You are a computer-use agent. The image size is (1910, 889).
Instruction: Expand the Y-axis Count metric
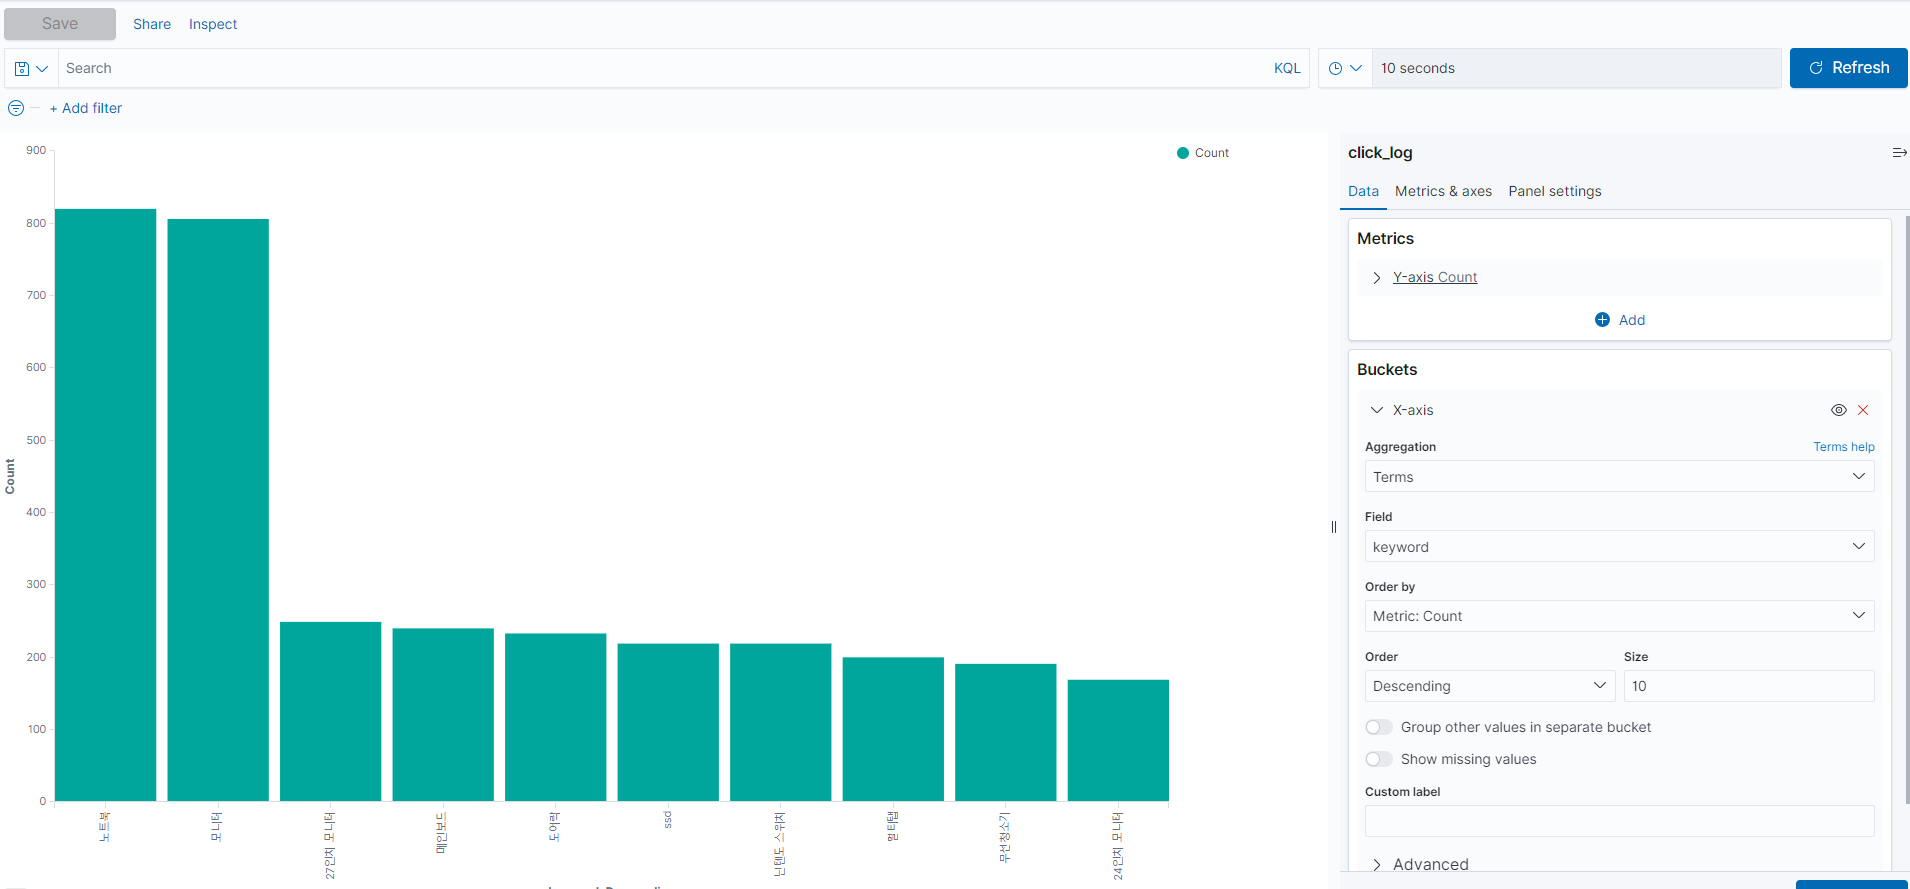(x=1377, y=278)
